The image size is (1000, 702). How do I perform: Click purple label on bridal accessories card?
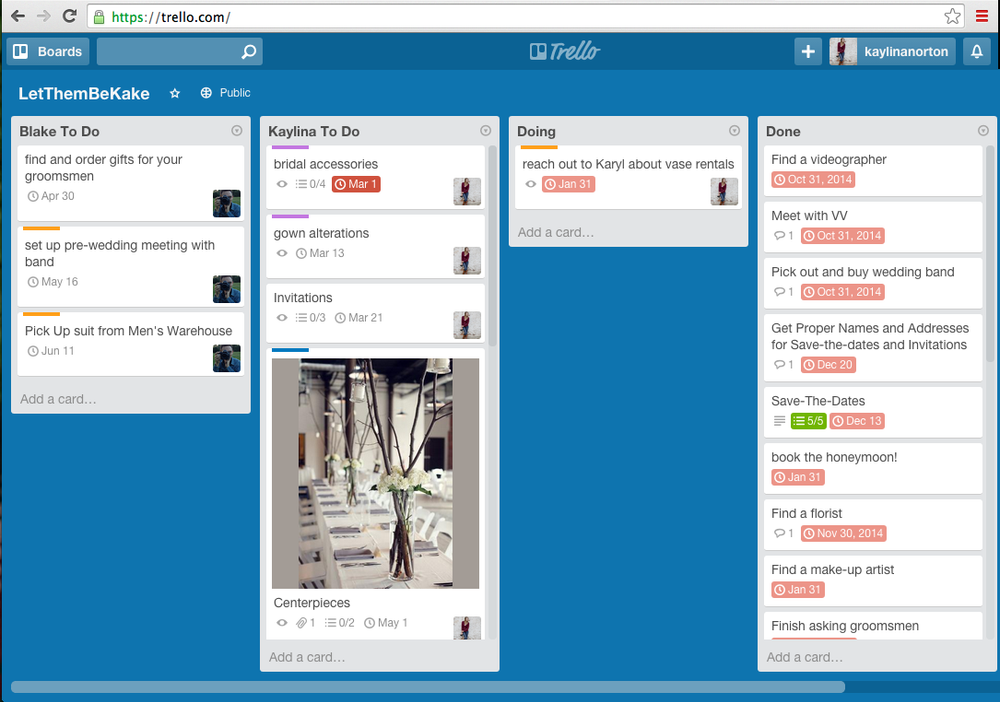coord(290,147)
